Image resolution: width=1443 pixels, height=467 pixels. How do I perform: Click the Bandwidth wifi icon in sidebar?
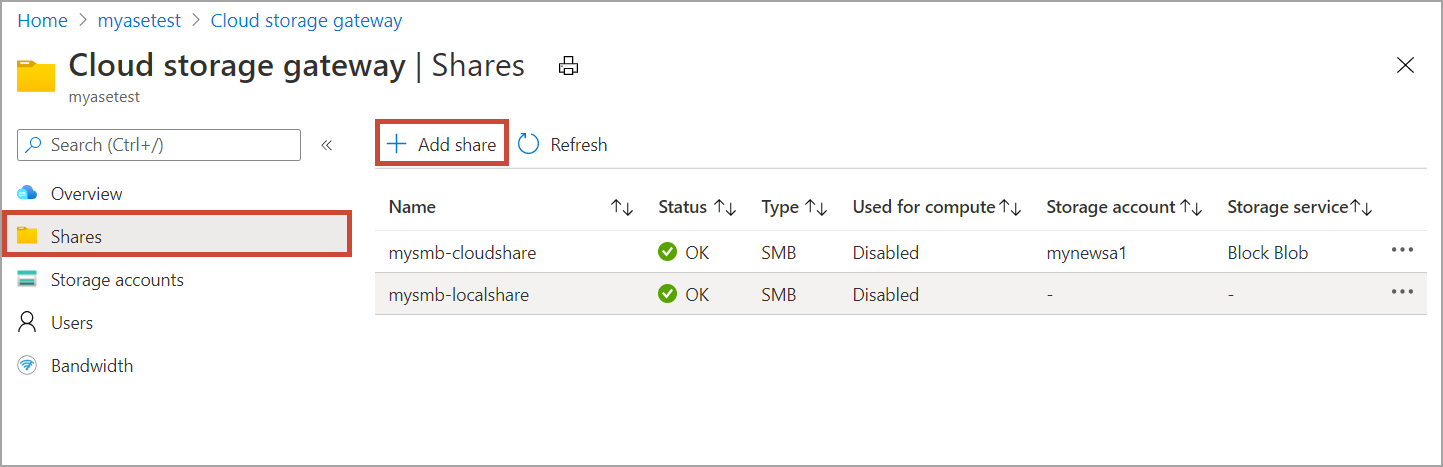(x=28, y=366)
